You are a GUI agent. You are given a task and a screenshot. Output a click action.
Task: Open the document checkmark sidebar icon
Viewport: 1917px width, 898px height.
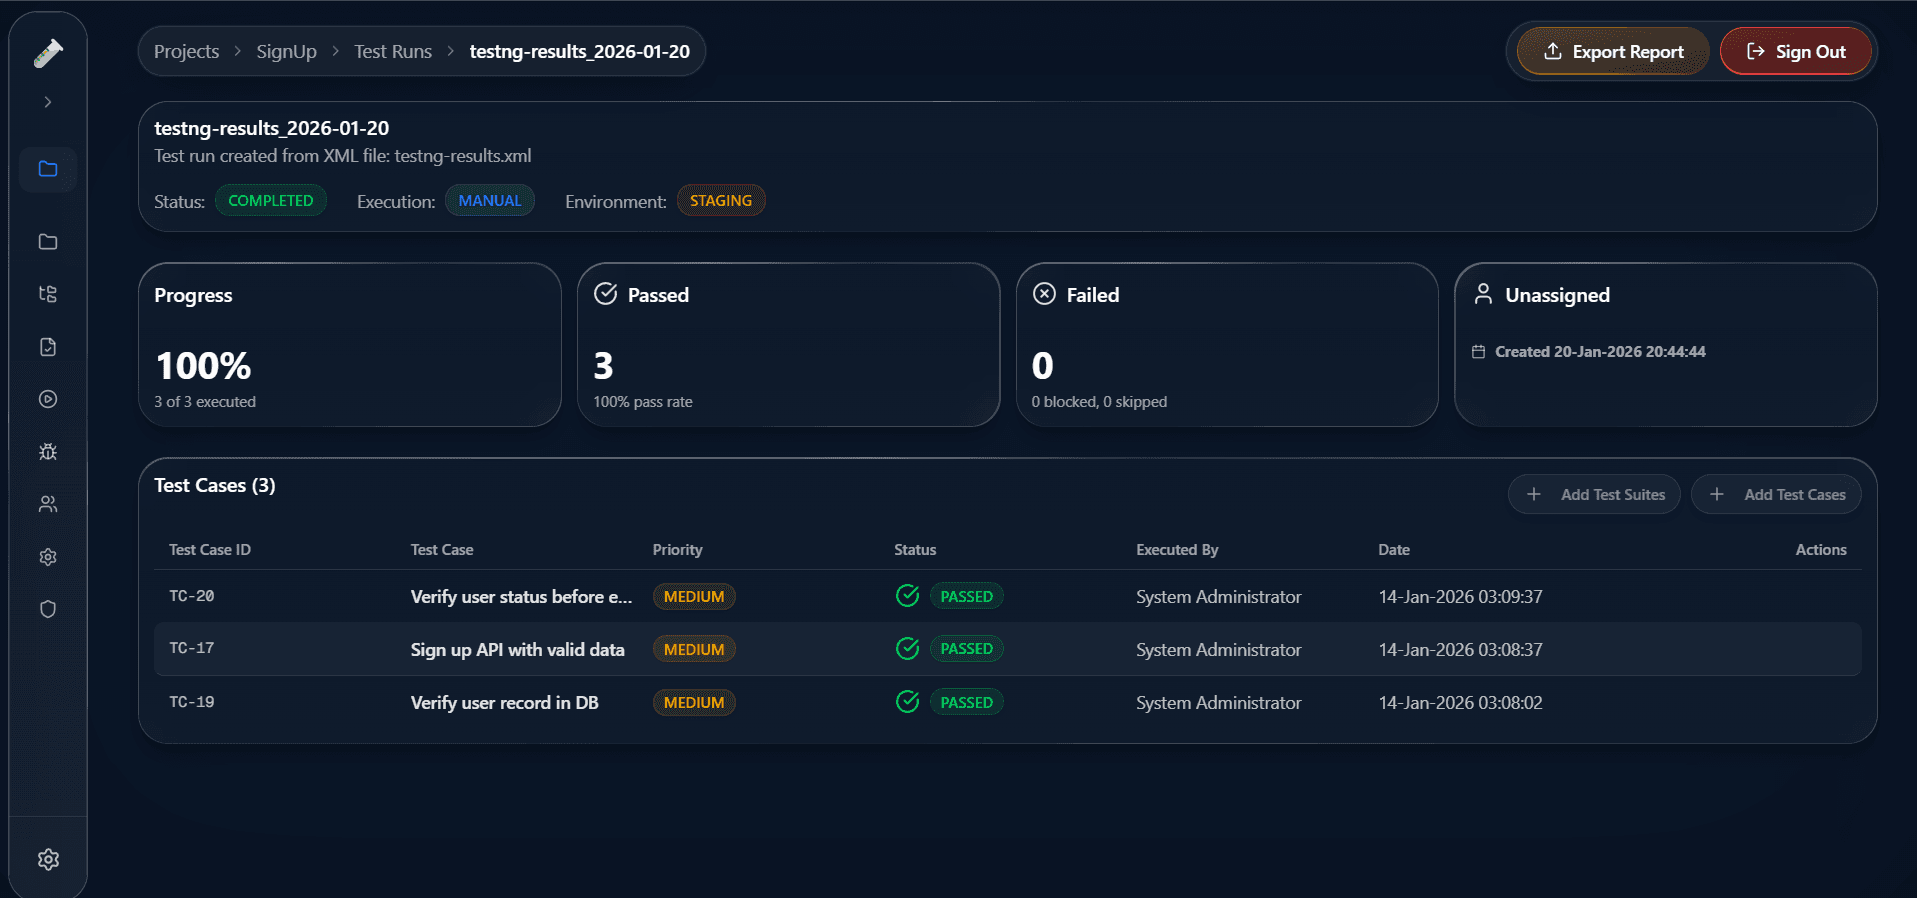(48, 347)
